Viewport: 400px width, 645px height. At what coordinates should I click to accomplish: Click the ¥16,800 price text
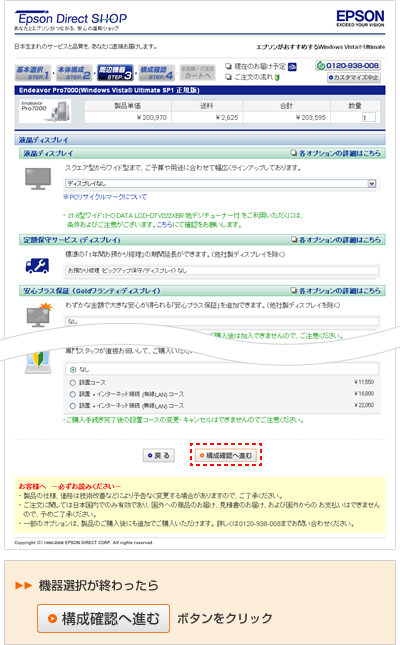pyautogui.click(x=364, y=394)
